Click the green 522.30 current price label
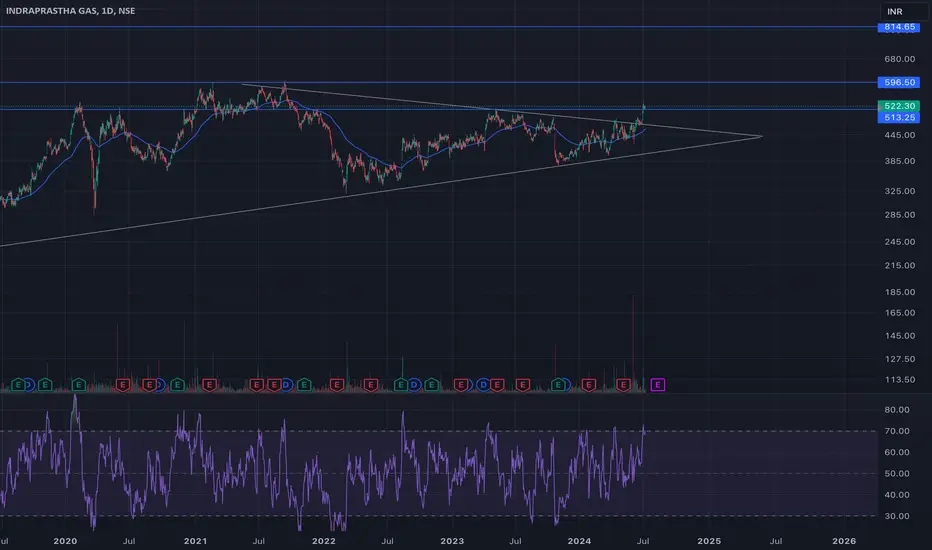The height and width of the screenshot is (550, 932). (899, 106)
